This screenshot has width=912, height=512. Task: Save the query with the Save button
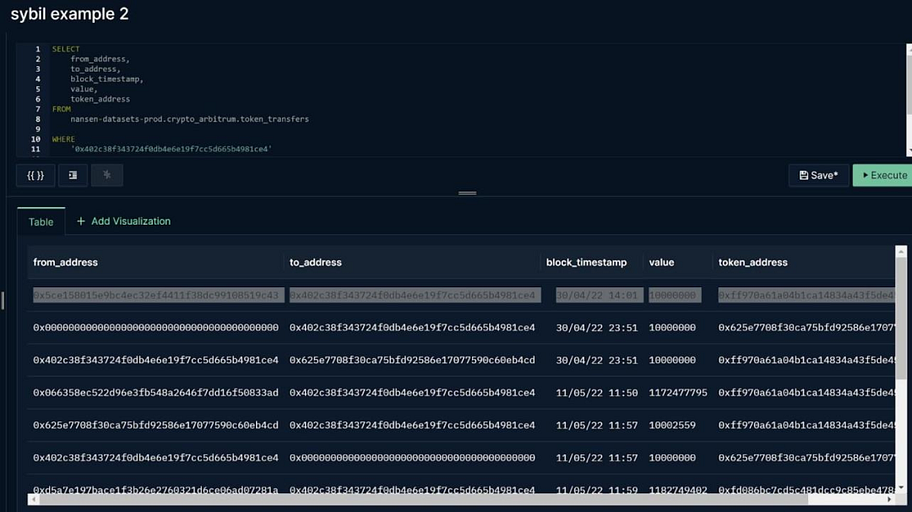[x=818, y=175]
